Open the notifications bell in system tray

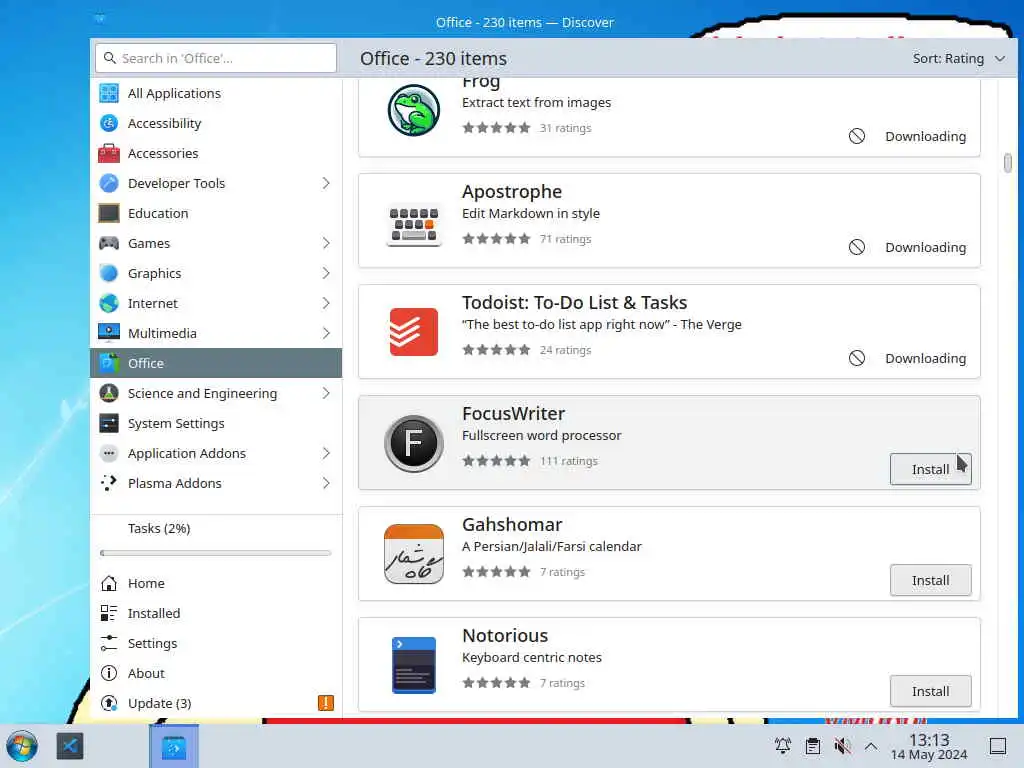coord(782,745)
